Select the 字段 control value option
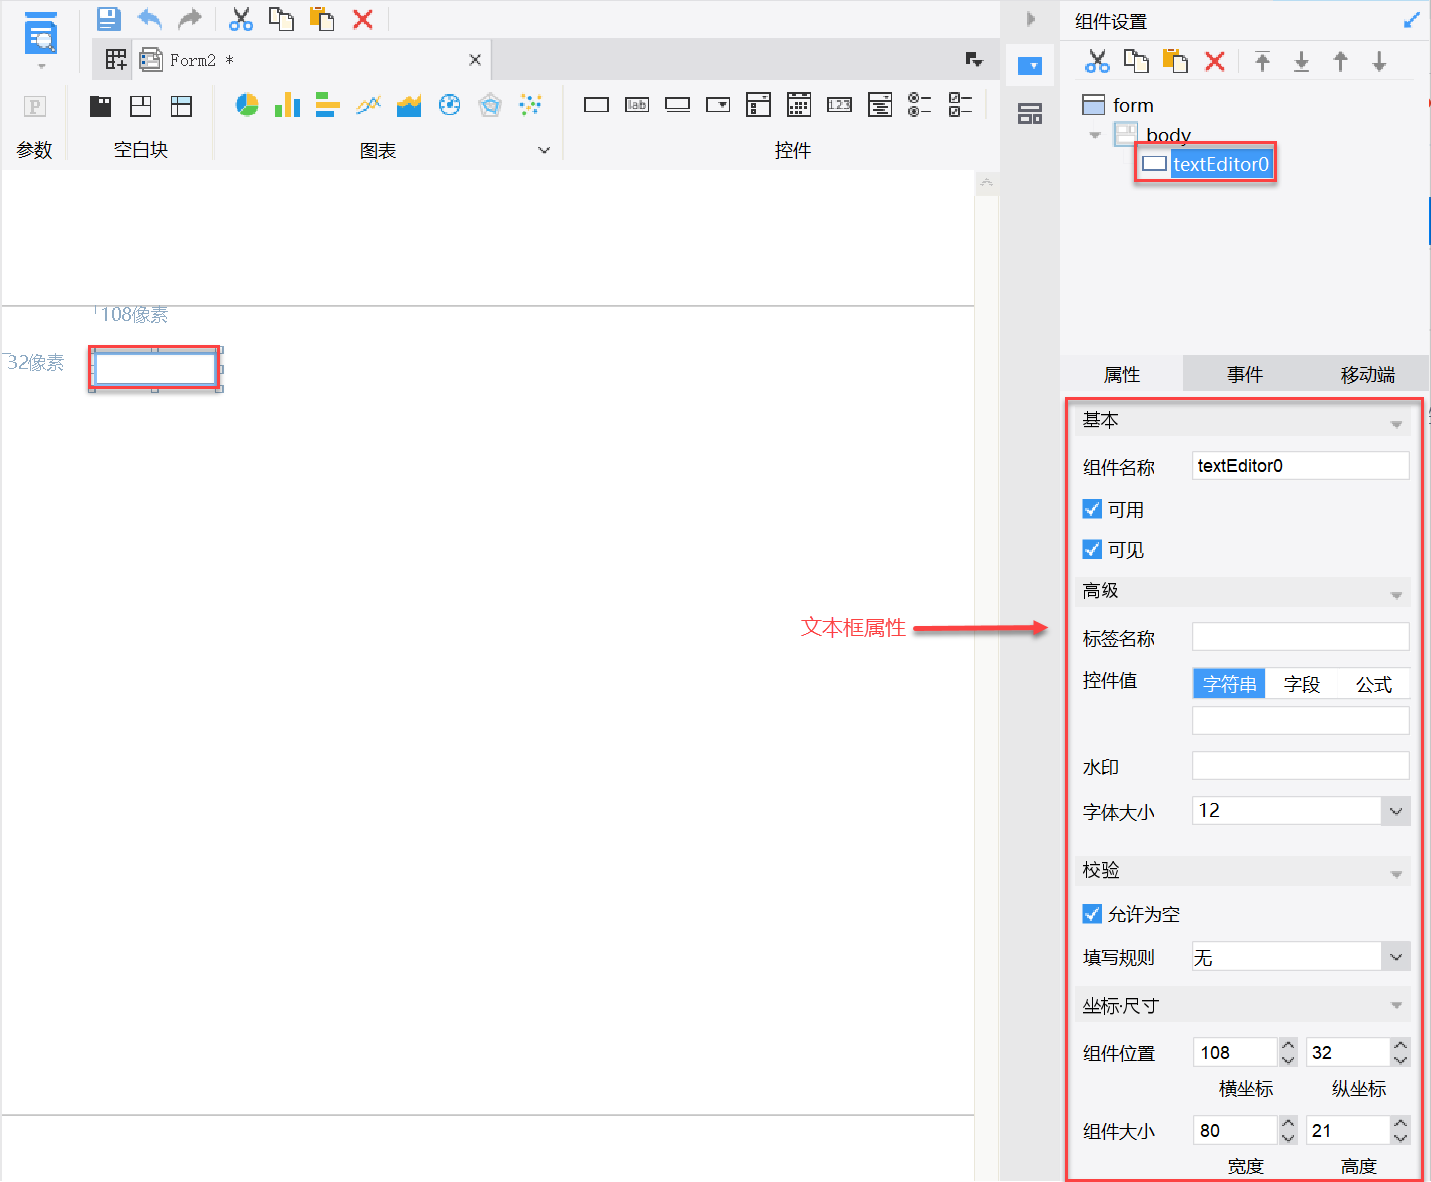This screenshot has width=1431, height=1182. pyautogui.click(x=1302, y=684)
